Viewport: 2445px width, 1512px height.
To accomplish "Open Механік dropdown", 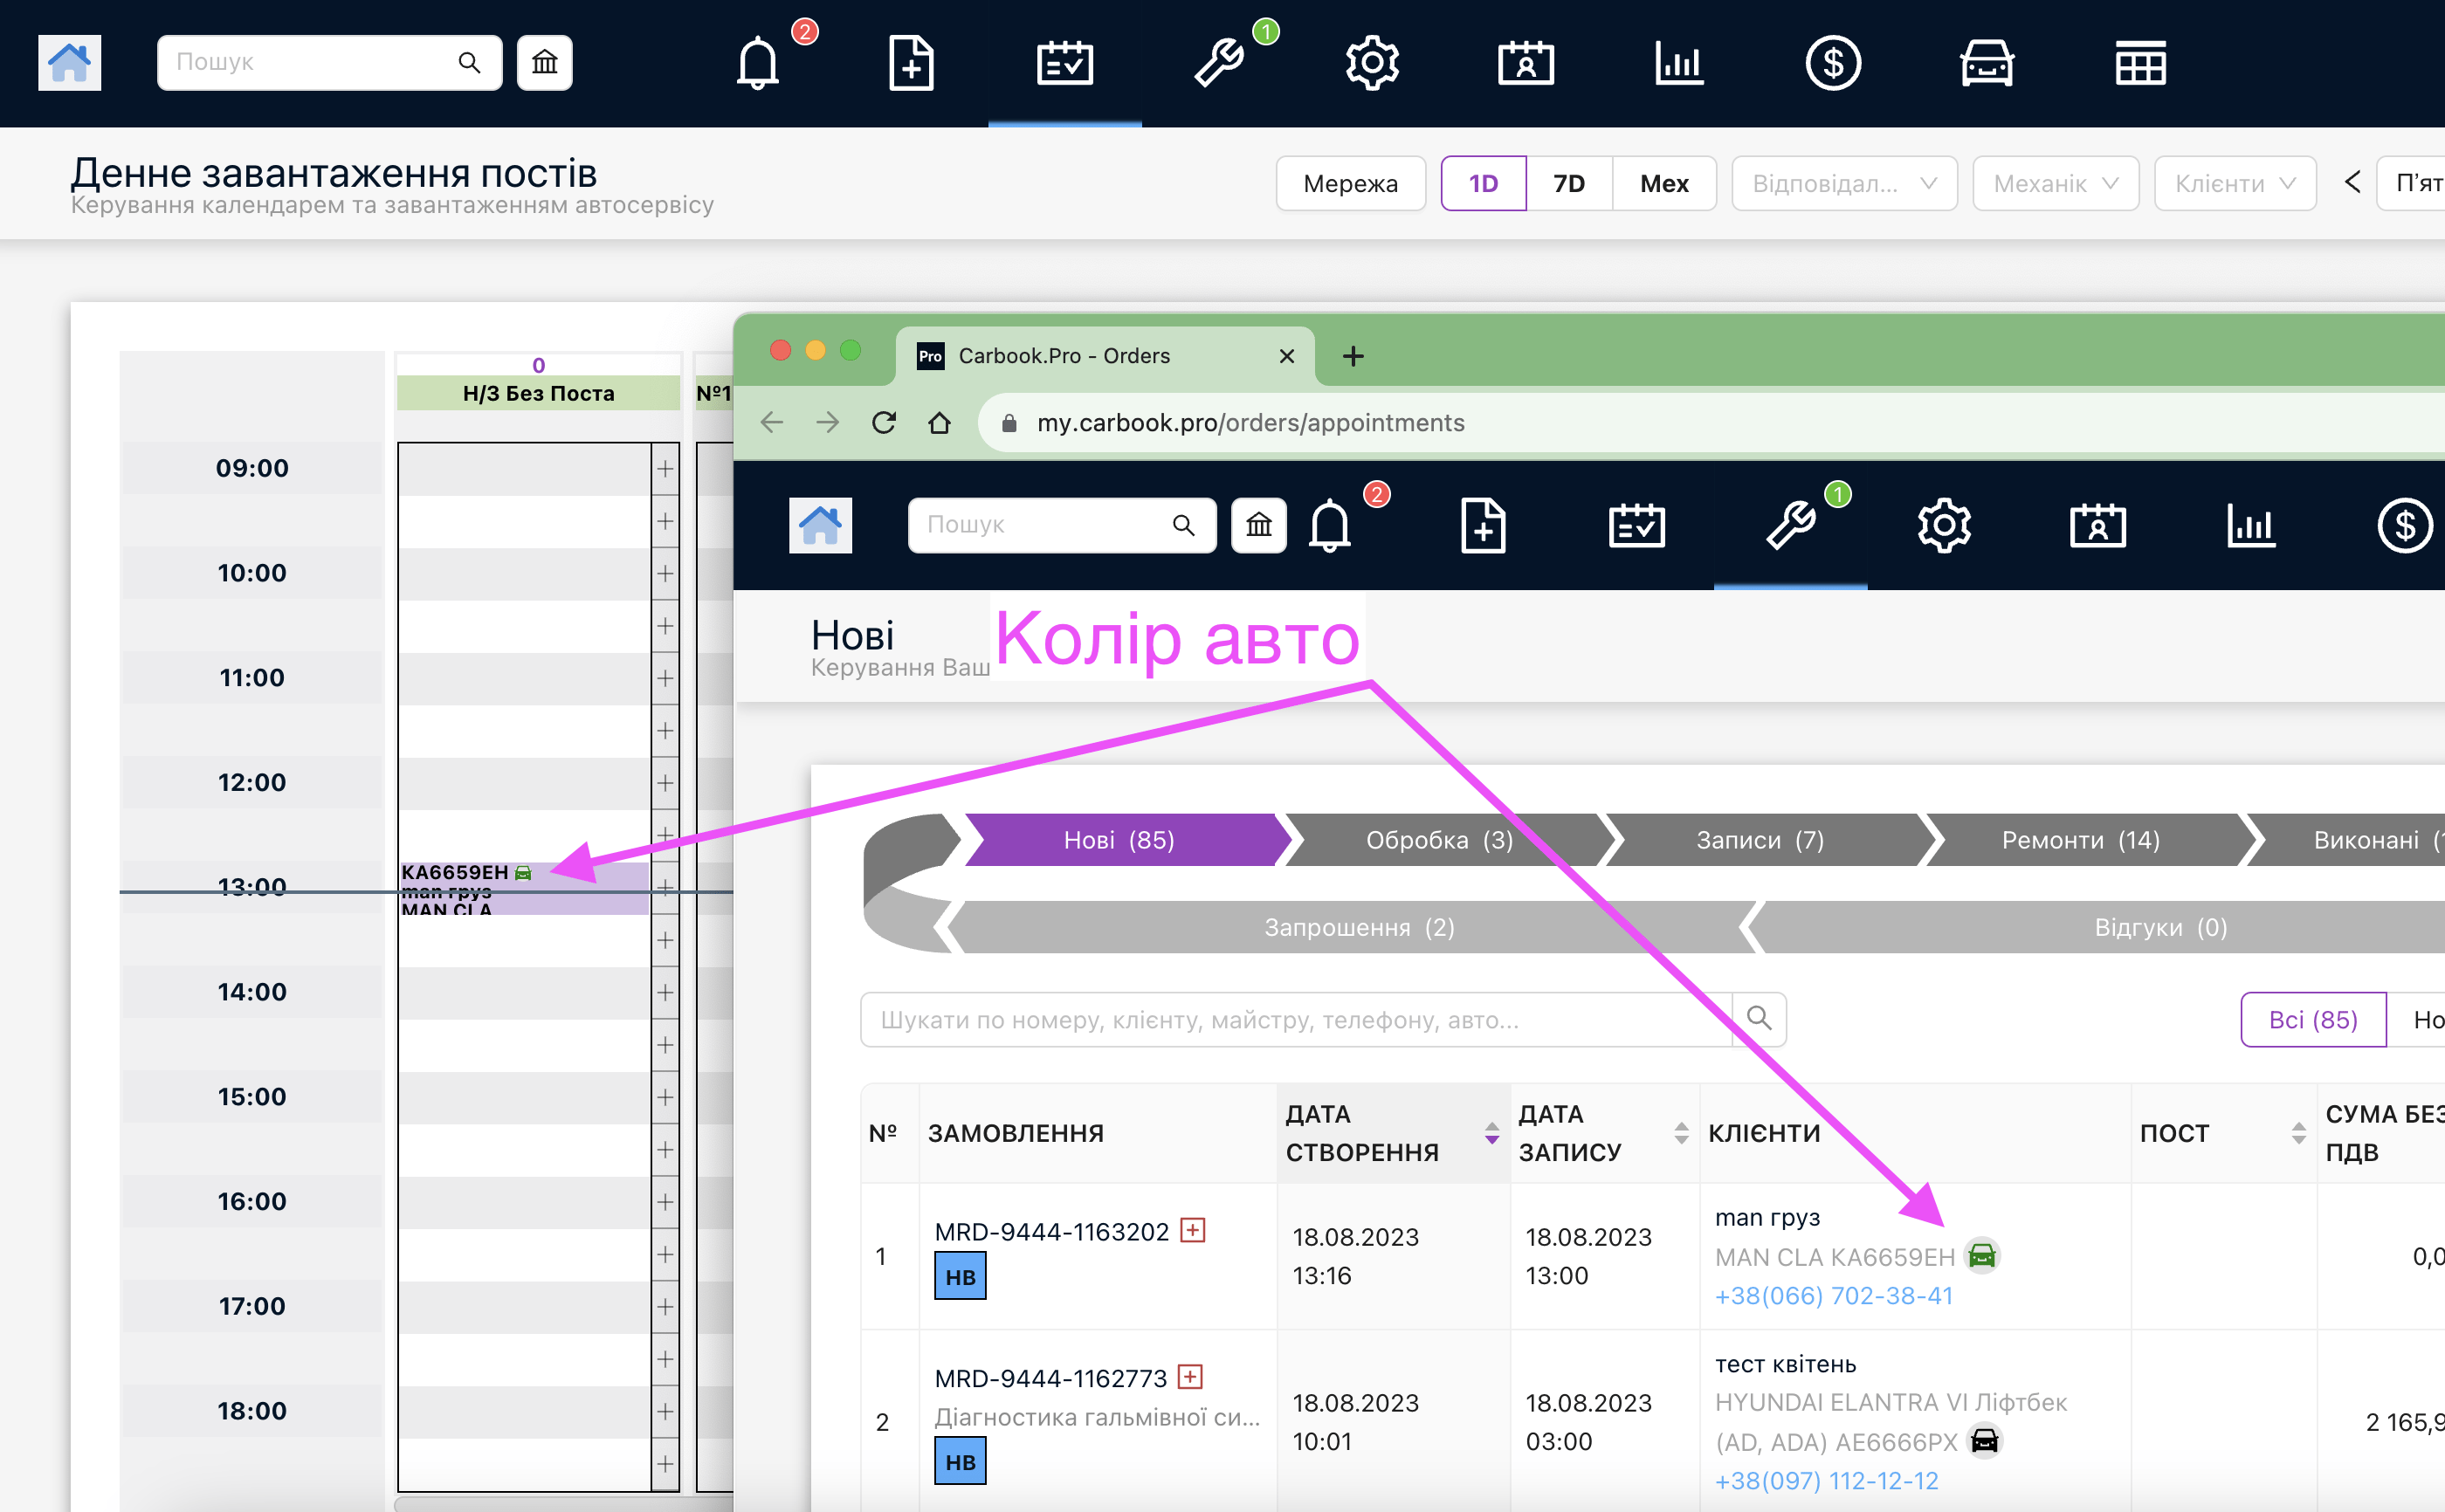I will [x=2055, y=183].
